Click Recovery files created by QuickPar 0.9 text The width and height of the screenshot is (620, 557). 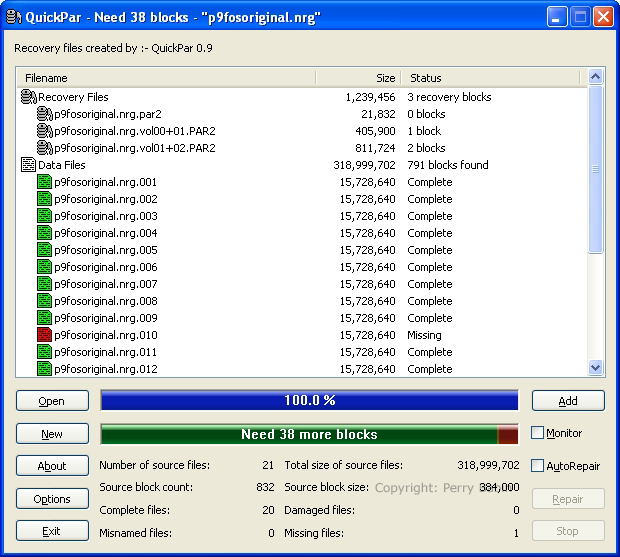113,48
